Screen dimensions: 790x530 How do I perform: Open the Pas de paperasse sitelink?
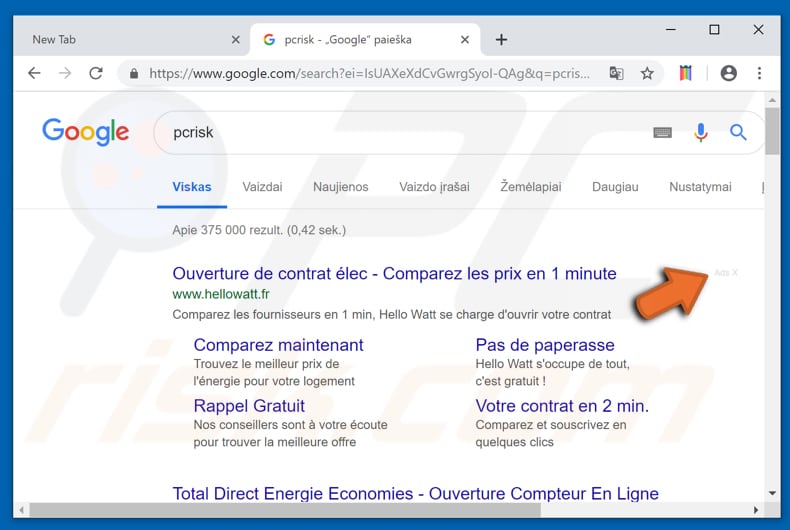pos(545,345)
